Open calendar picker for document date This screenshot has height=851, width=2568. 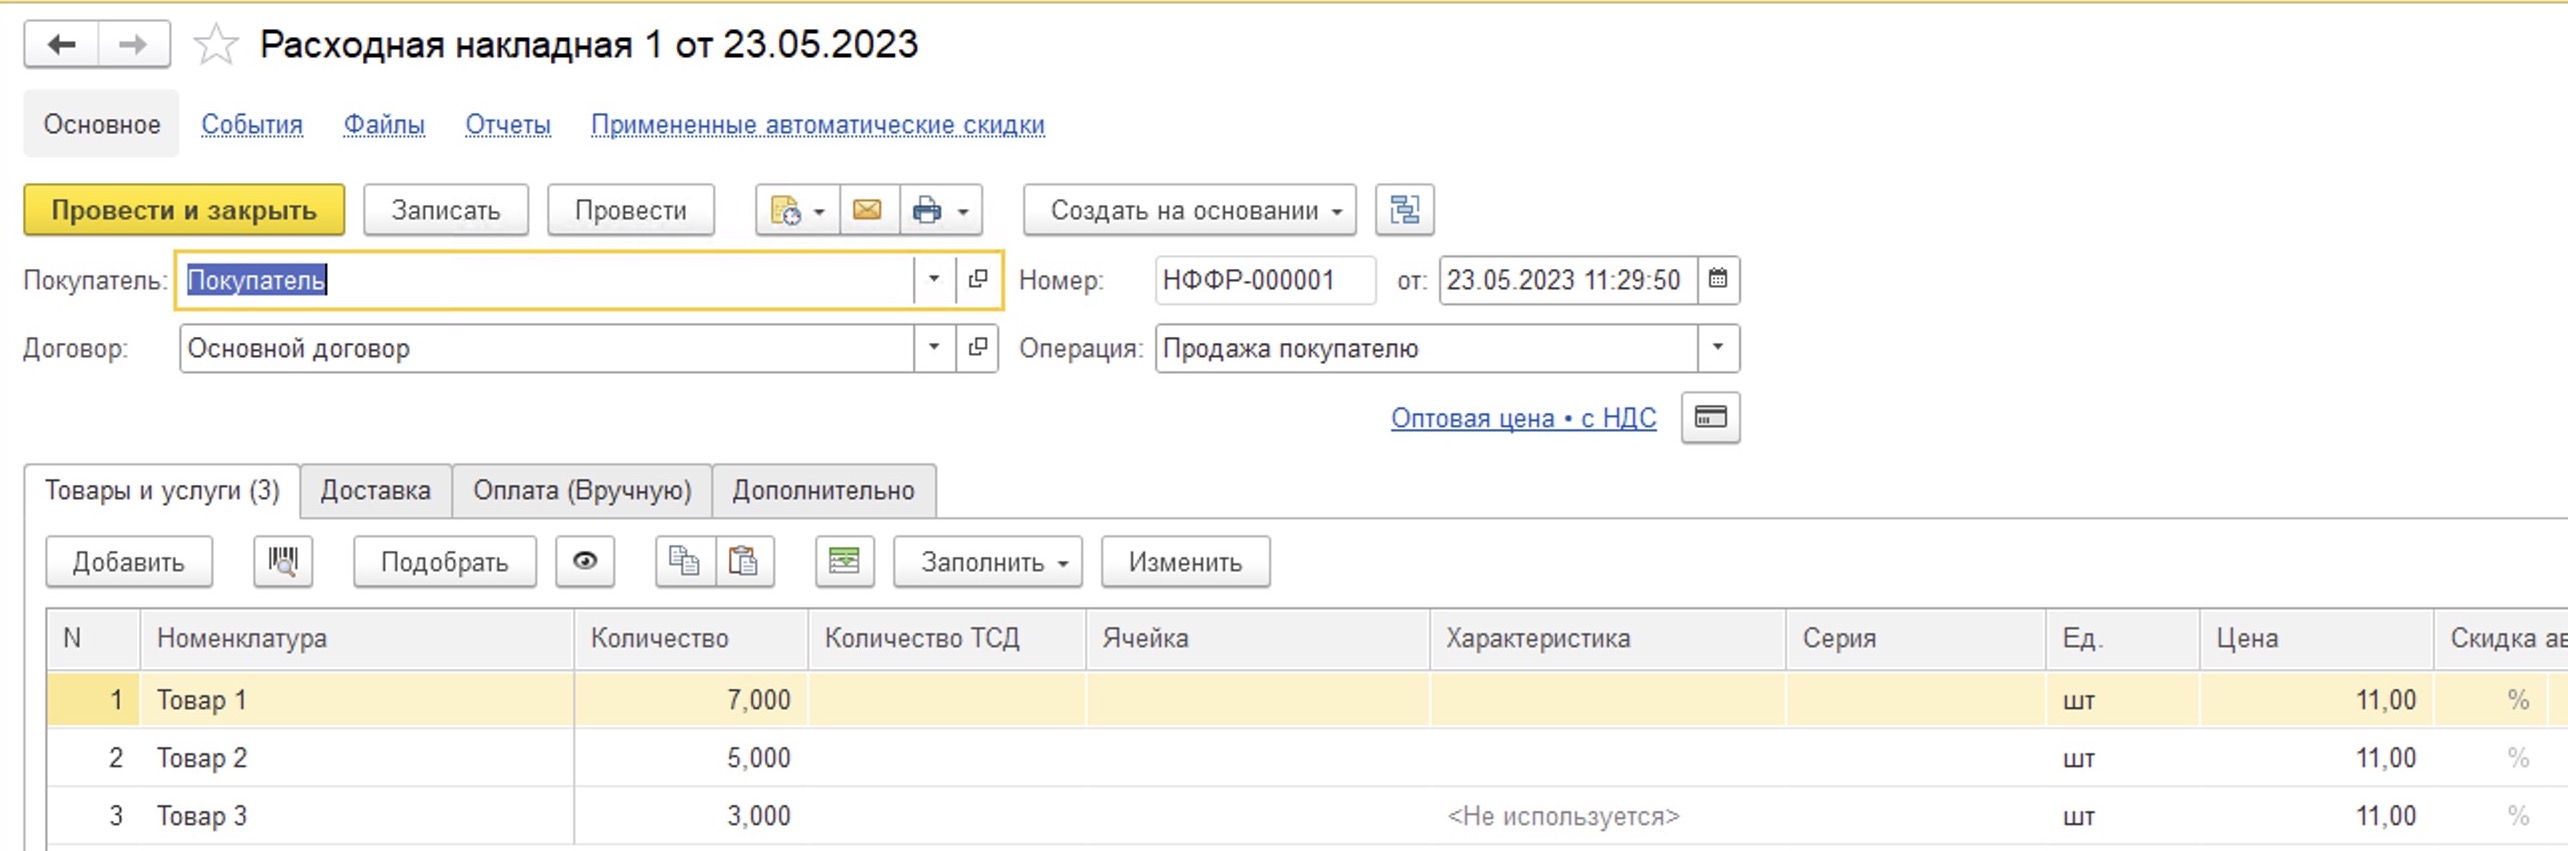click(x=1718, y=280)
